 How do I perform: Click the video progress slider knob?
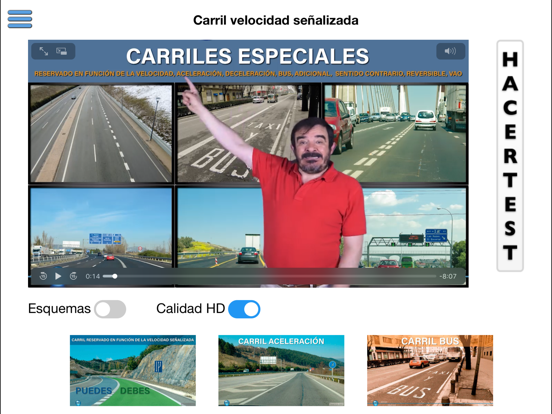pos(115,276)
